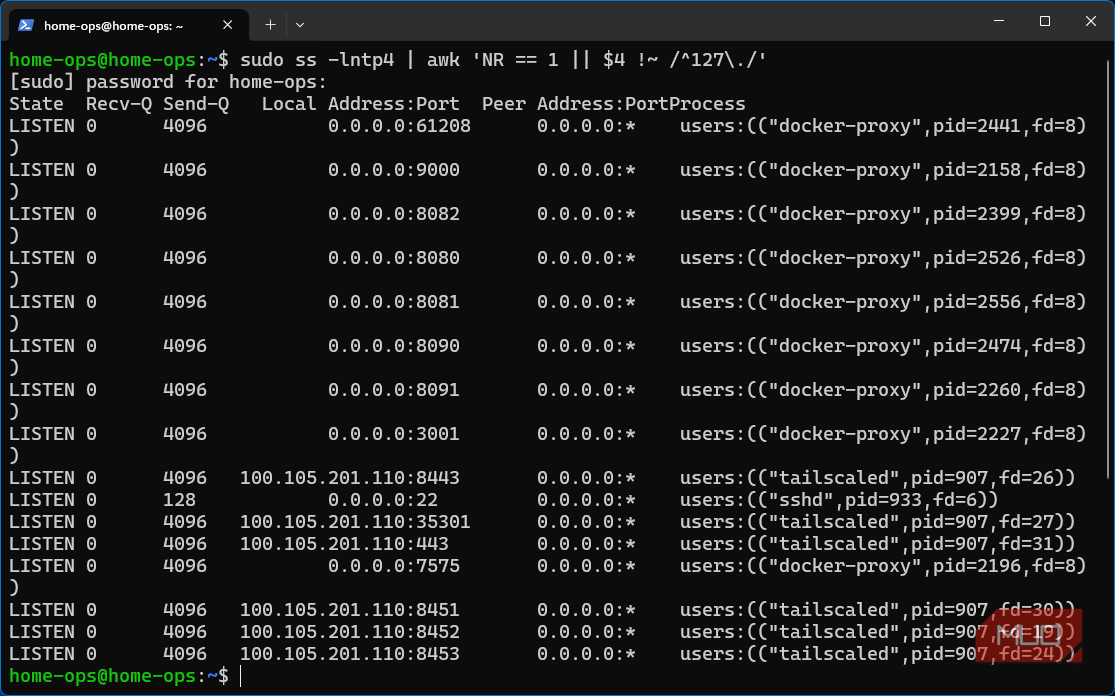Screen dimensions: 1115x696
Task: Click the Send-Q value 128
Action: point(179,500)
